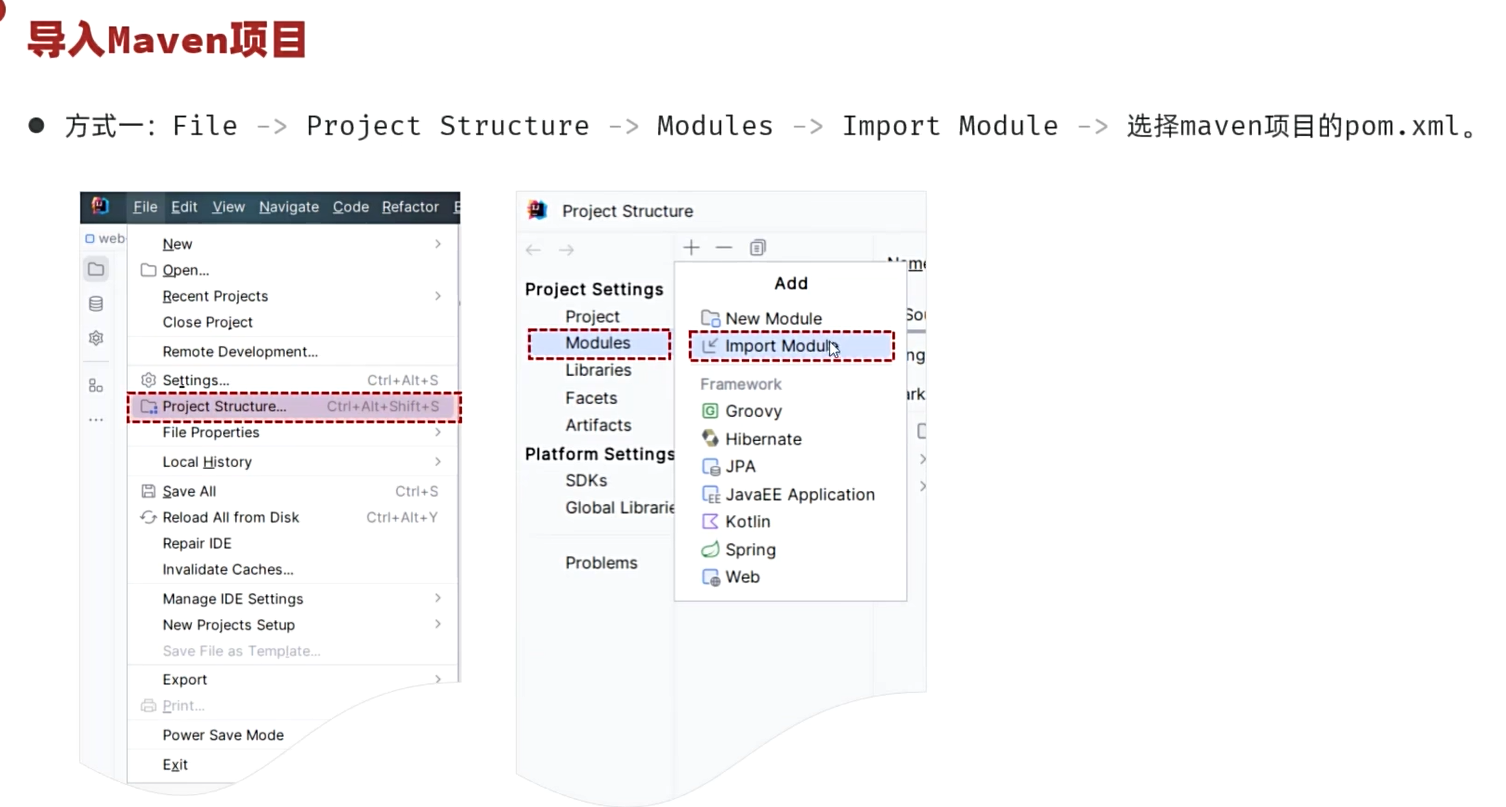1506x807 pixels.
Task: Go back with the left arrow
Action: (x=533, y=249)
